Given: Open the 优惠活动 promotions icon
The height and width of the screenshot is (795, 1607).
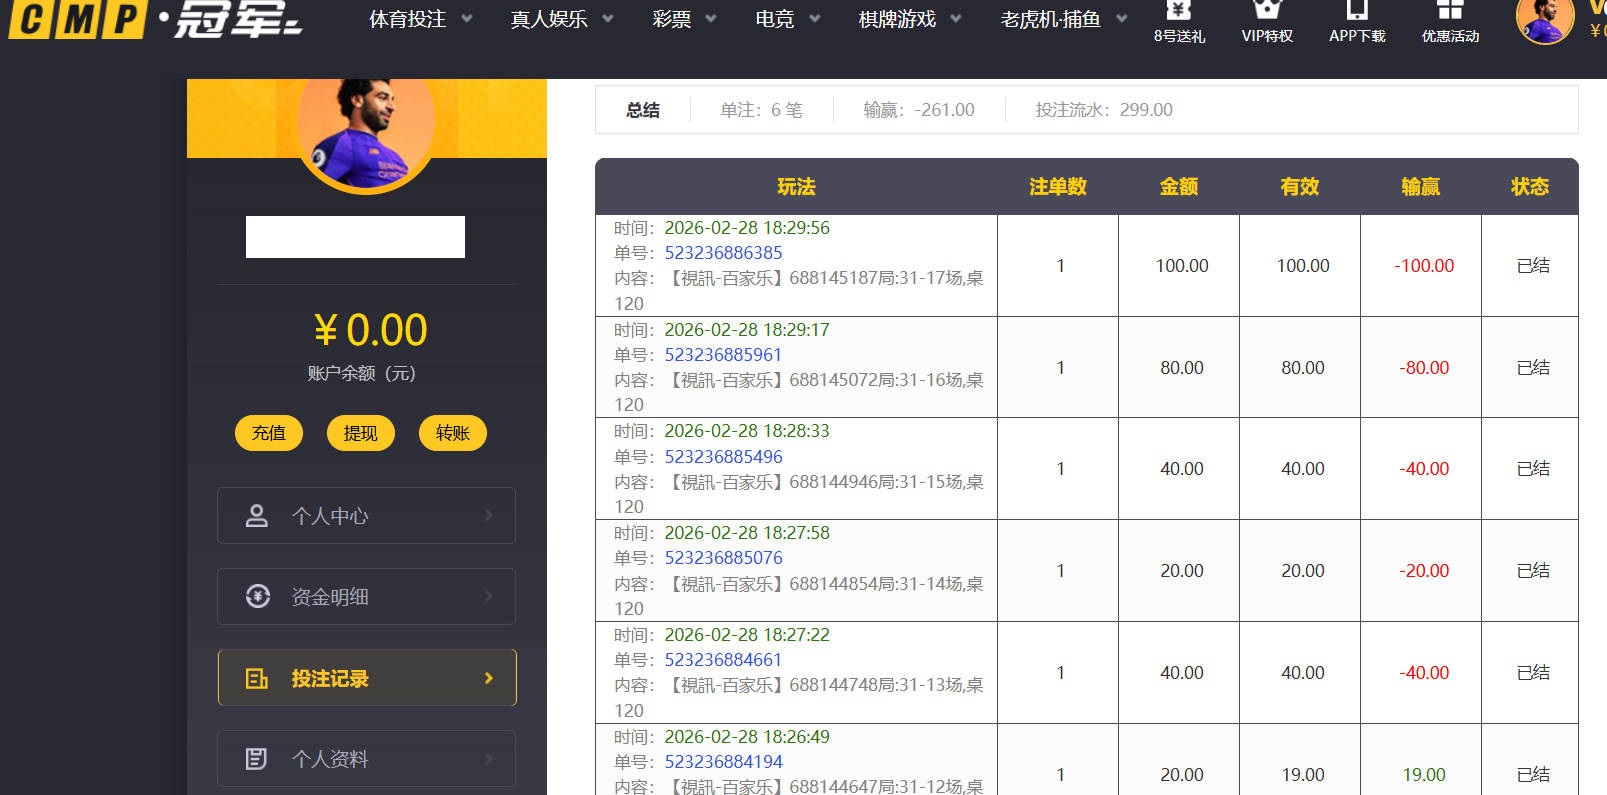Looking at the screenshot, I should [x=1450, y=11].
